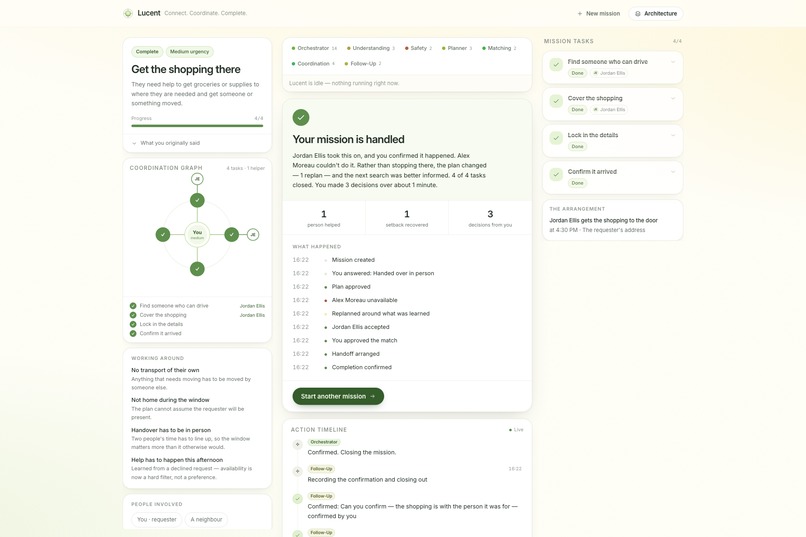Click the Start another mission button
806x537 pixels.
[338, 396]
